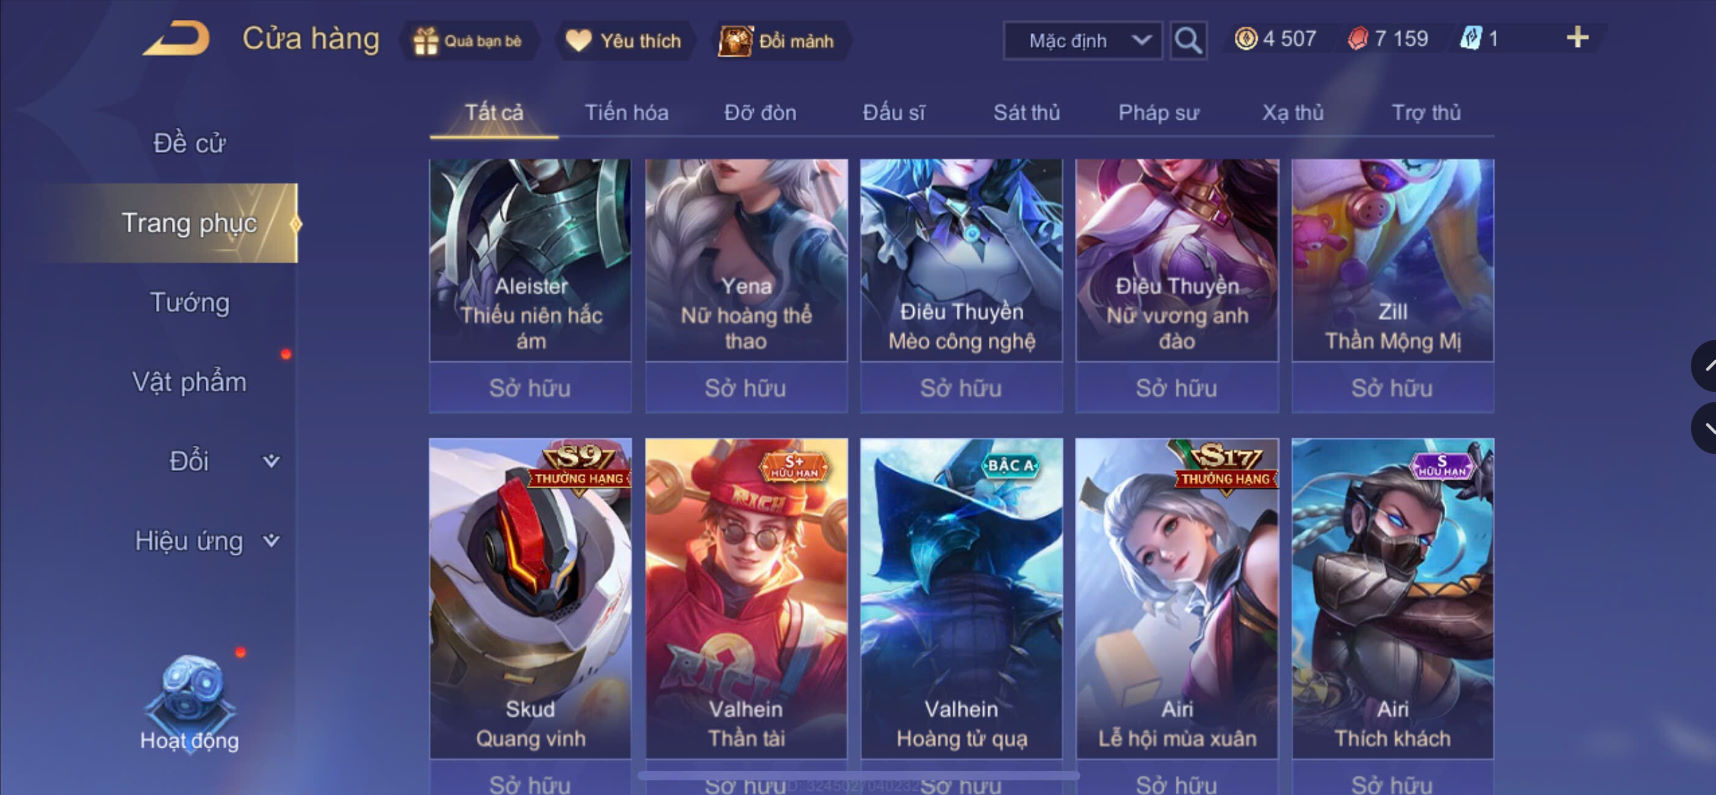This screenshot has width=1716, height=795.
Task: Open the Valhein Thần tài skin card
Action: pos(746,598)
